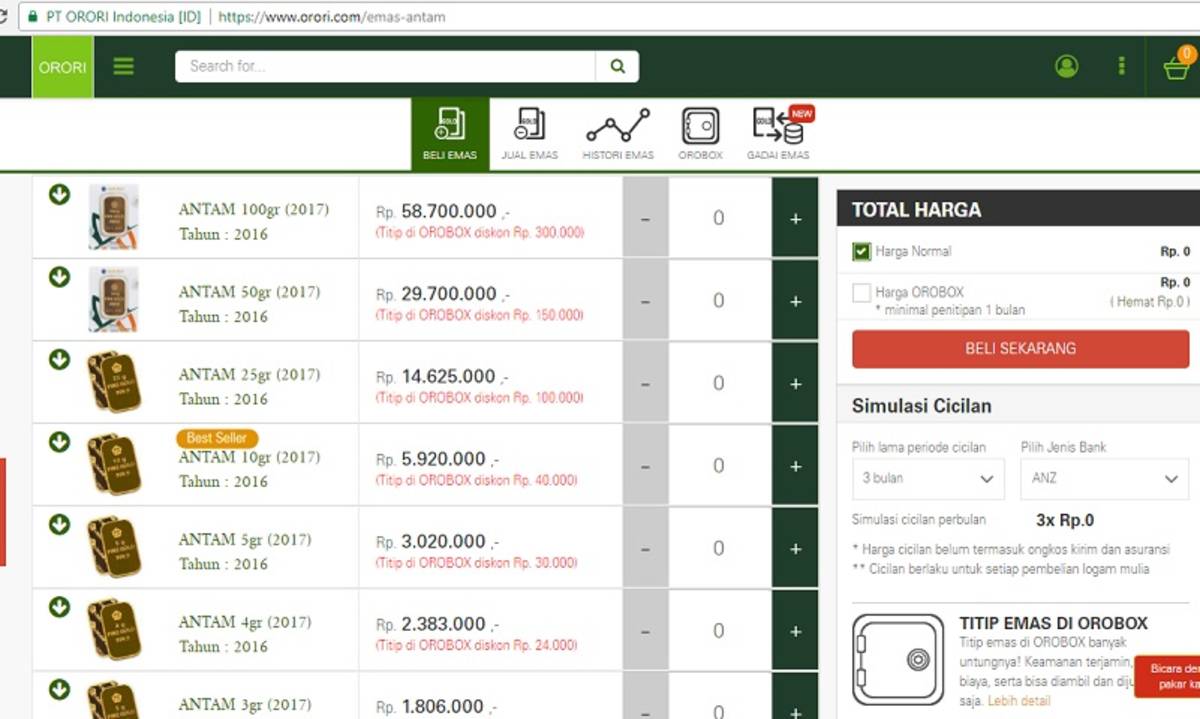
Task: Open the shopping basket icon
Action: [1176, 67]
